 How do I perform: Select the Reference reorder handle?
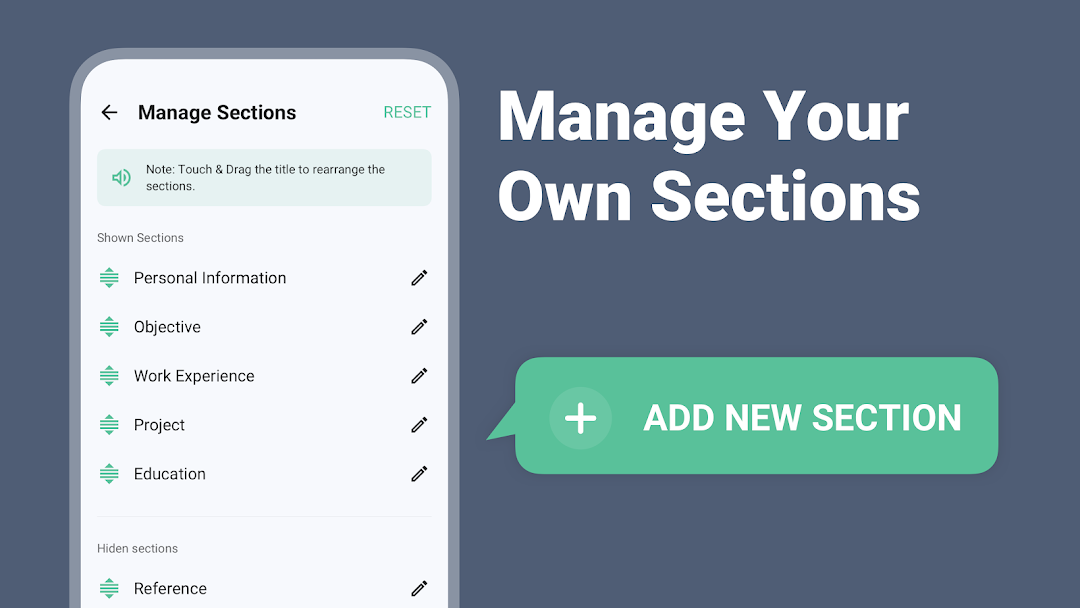click(109, 588)
